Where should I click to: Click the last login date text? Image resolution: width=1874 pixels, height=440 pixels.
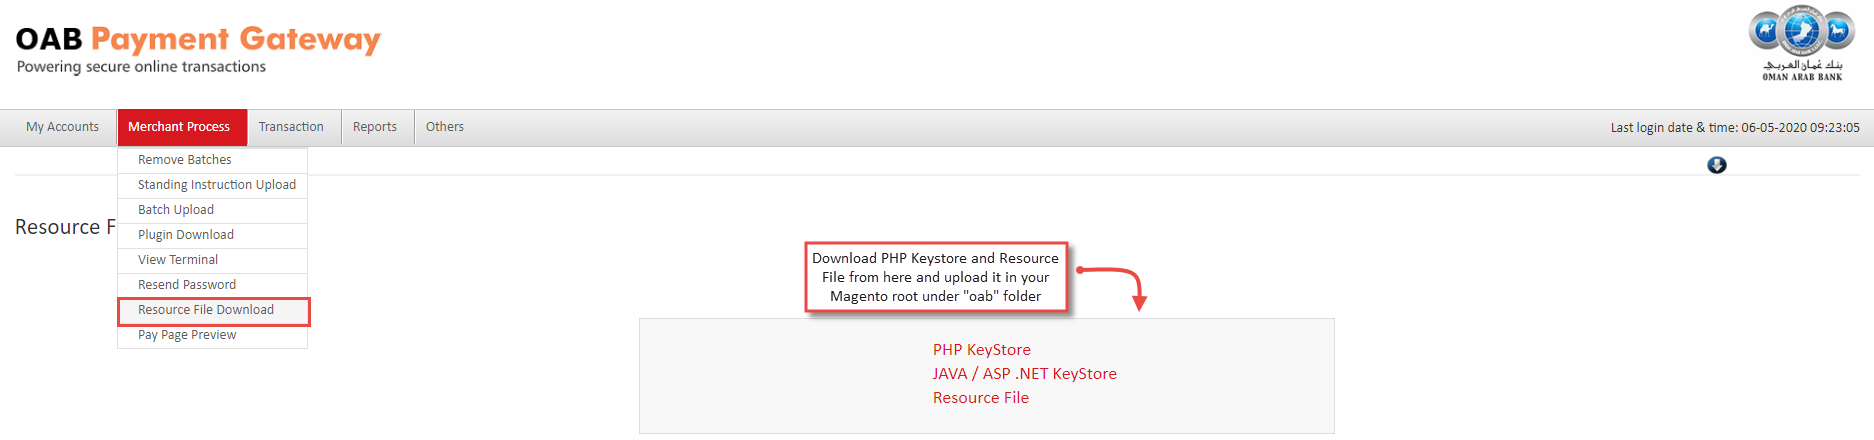1735,128
